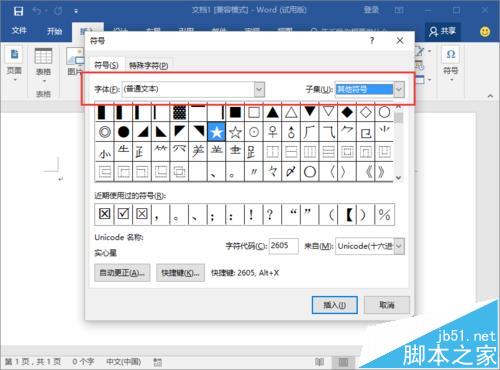Expand the 符号 ribbon dropdown arrow
This screenshot has height=370, width=500.
tap(451, 80)
